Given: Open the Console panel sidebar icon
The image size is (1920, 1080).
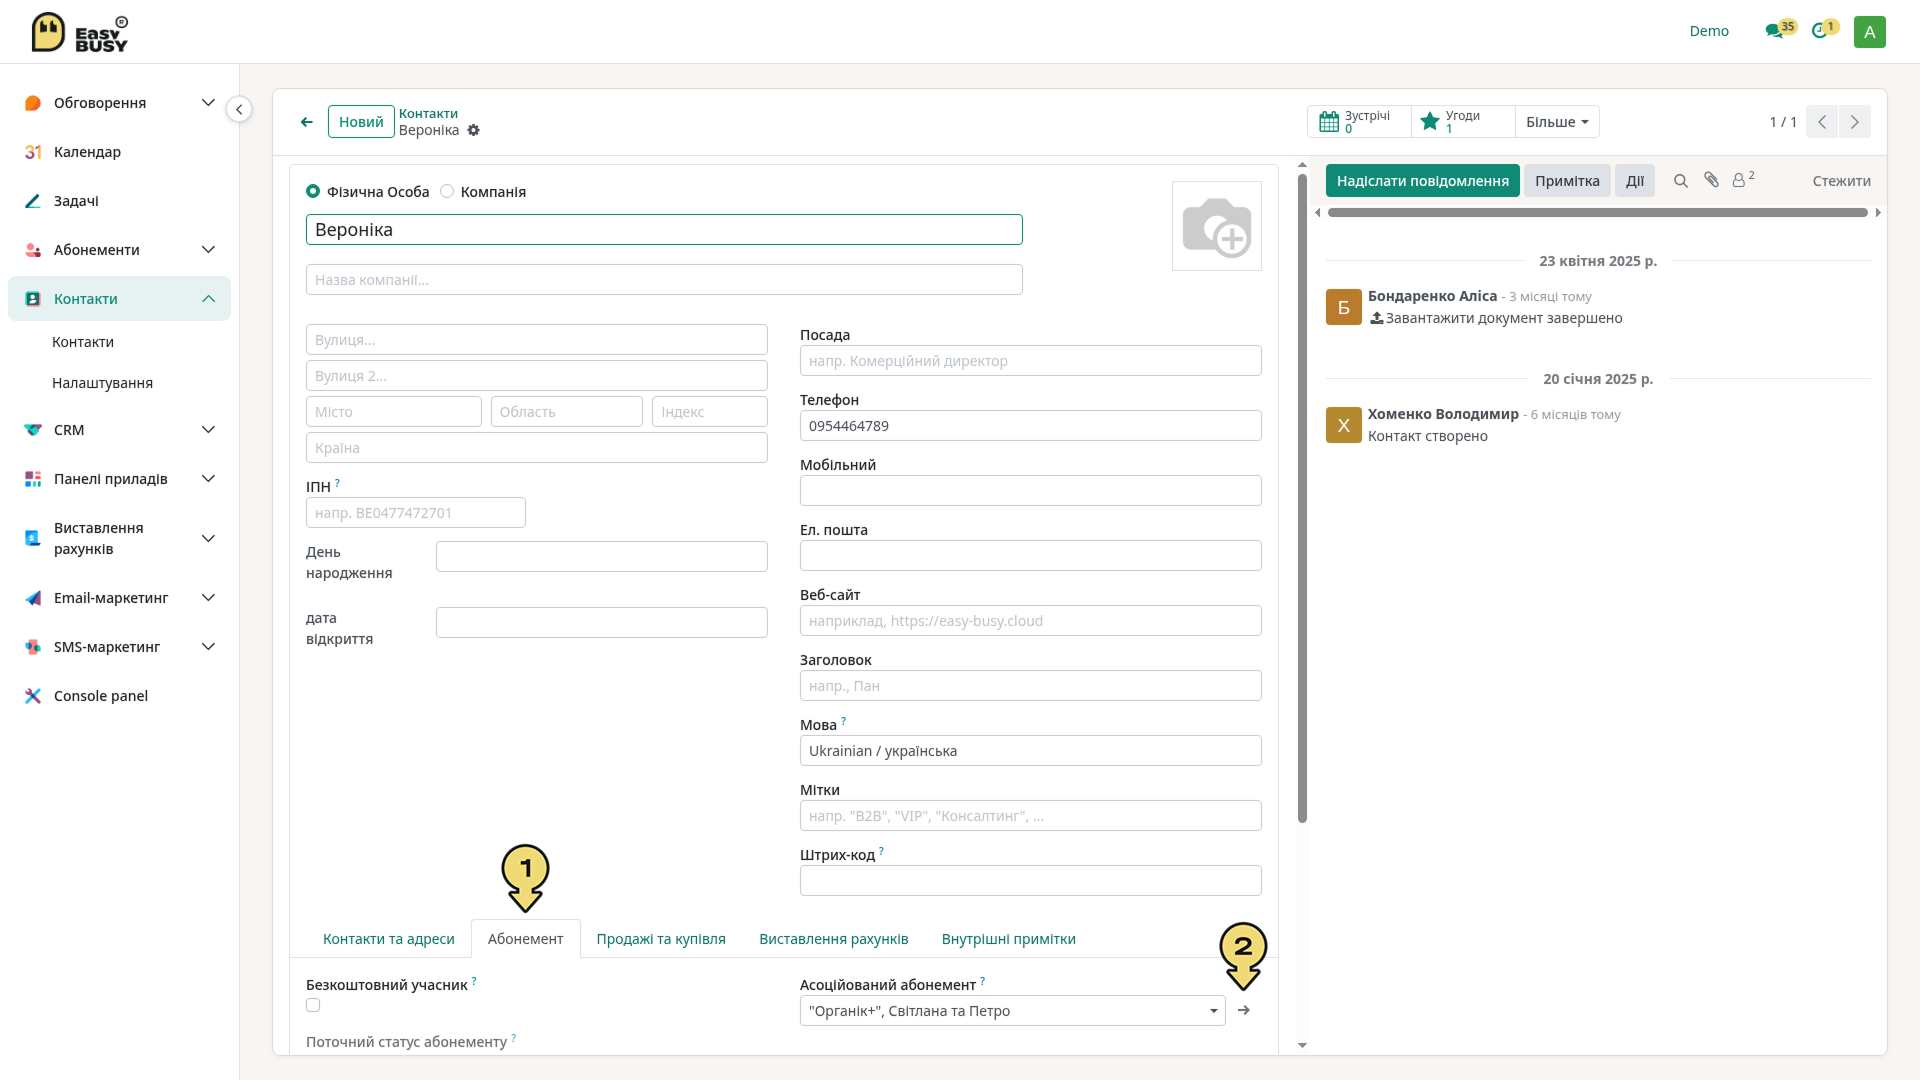Looking at the screenshot, I should [33, 696].
